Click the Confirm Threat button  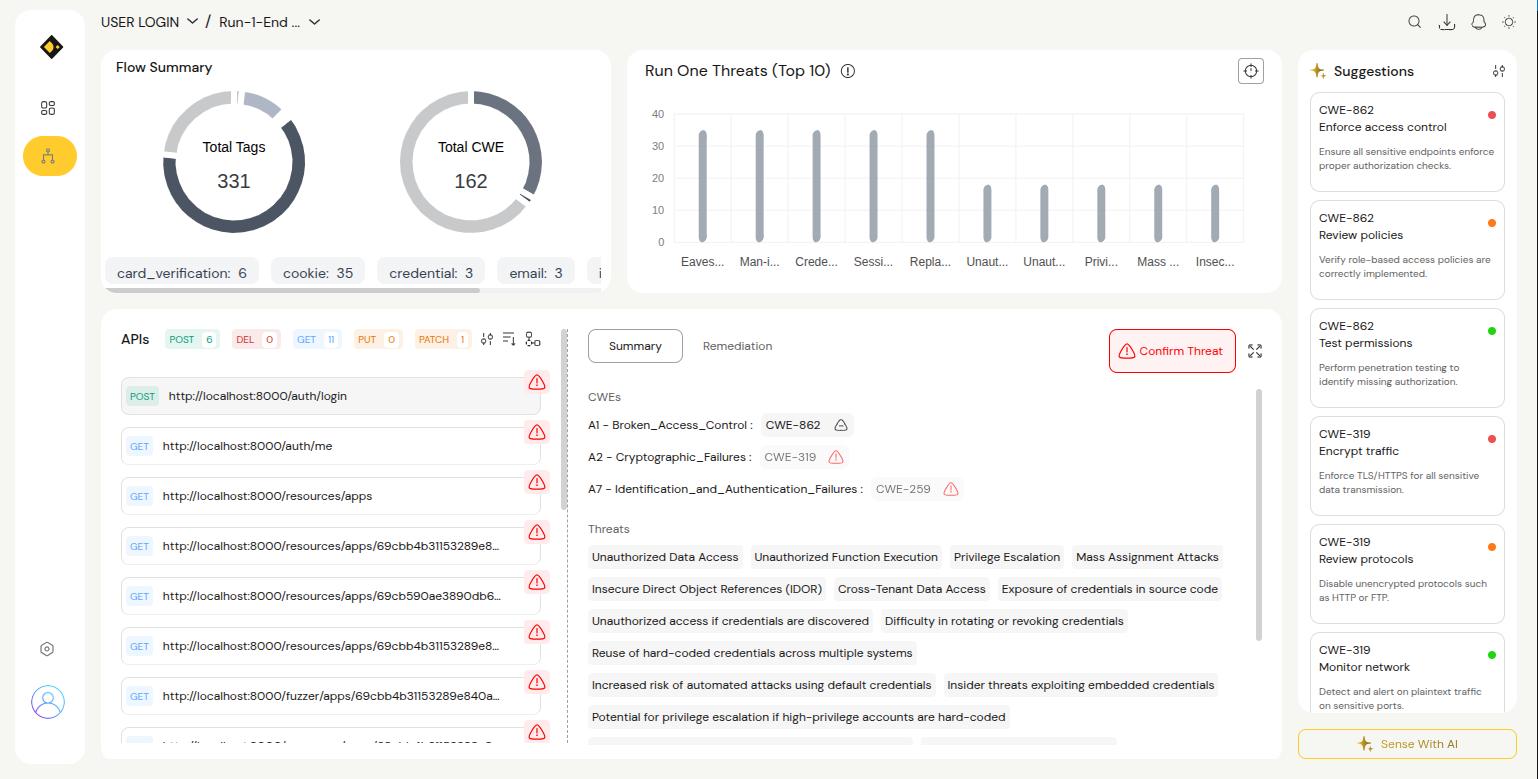point(1172,351)
